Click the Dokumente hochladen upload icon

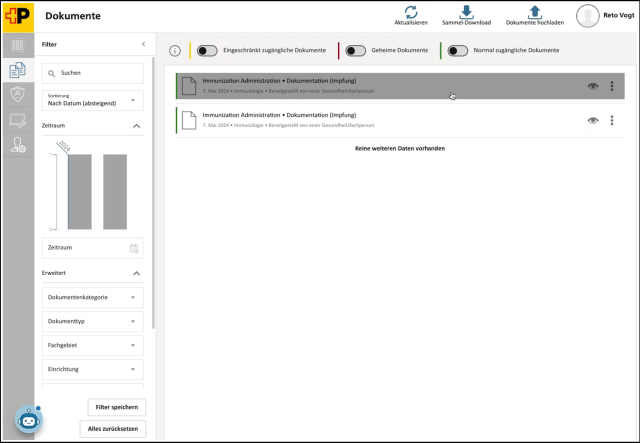(535, 12)
